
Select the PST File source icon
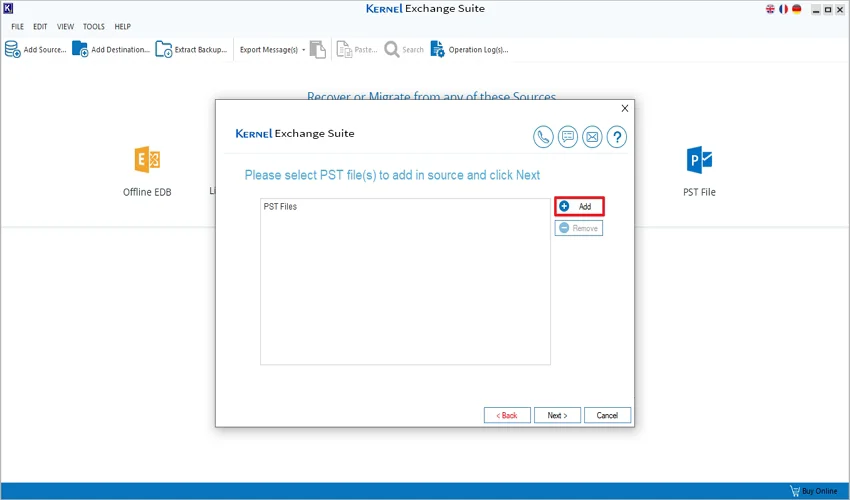(x=699, y=159)
